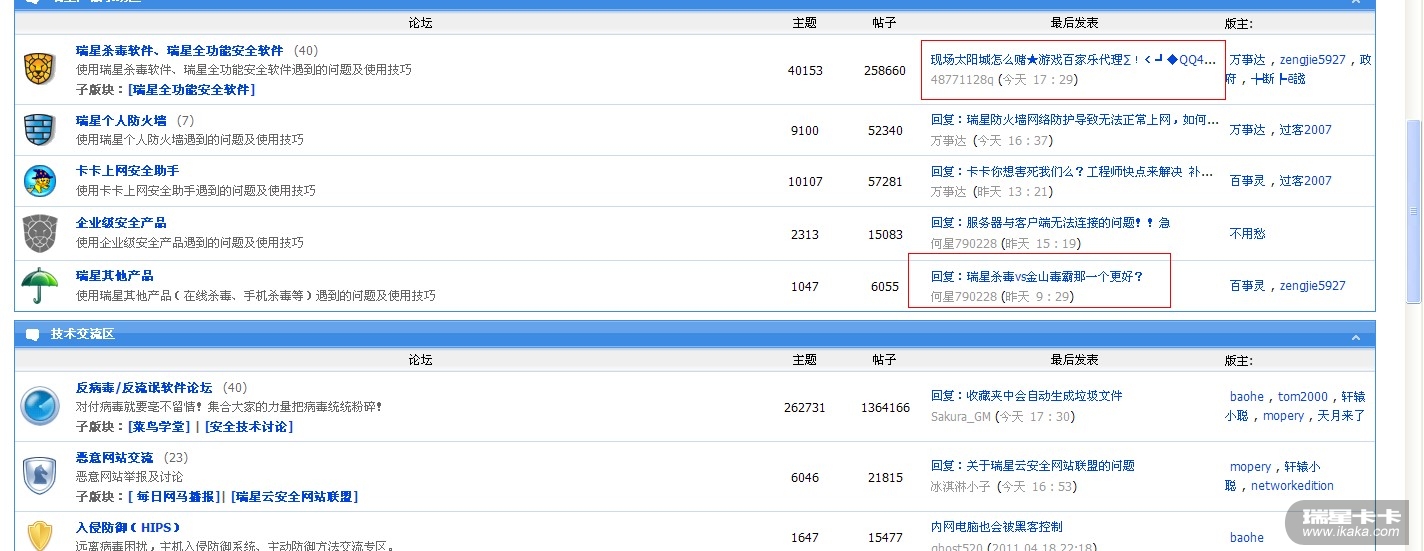Click post count 1364166

click(884, 408)
